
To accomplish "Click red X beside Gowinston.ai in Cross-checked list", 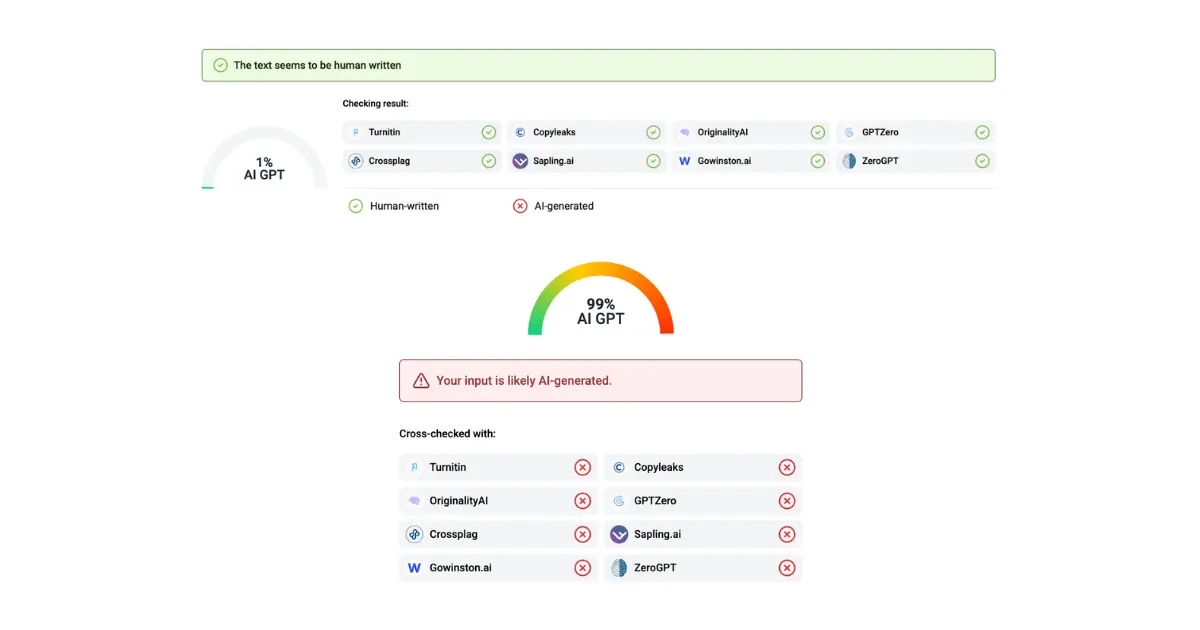I will (x=582, y=568).
